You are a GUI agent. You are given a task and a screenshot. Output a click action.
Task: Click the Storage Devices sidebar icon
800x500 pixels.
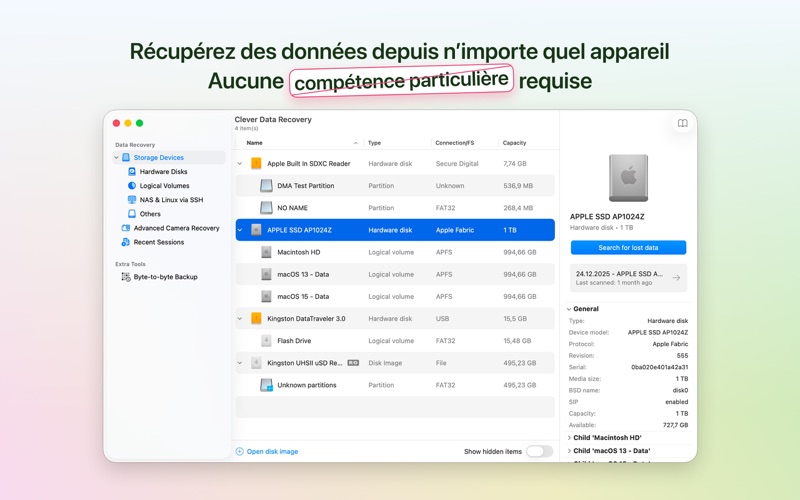(x=126, y=158)
